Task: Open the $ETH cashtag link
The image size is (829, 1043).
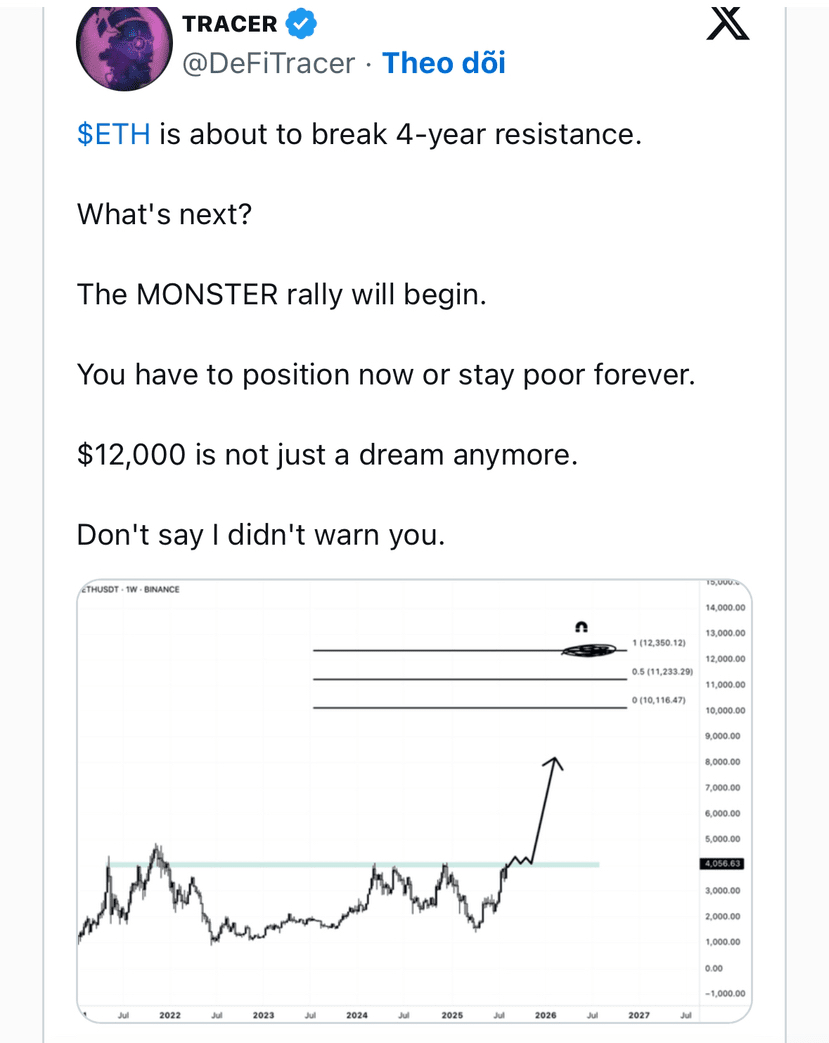Action: pyautogui.click(x=114, y=134)
